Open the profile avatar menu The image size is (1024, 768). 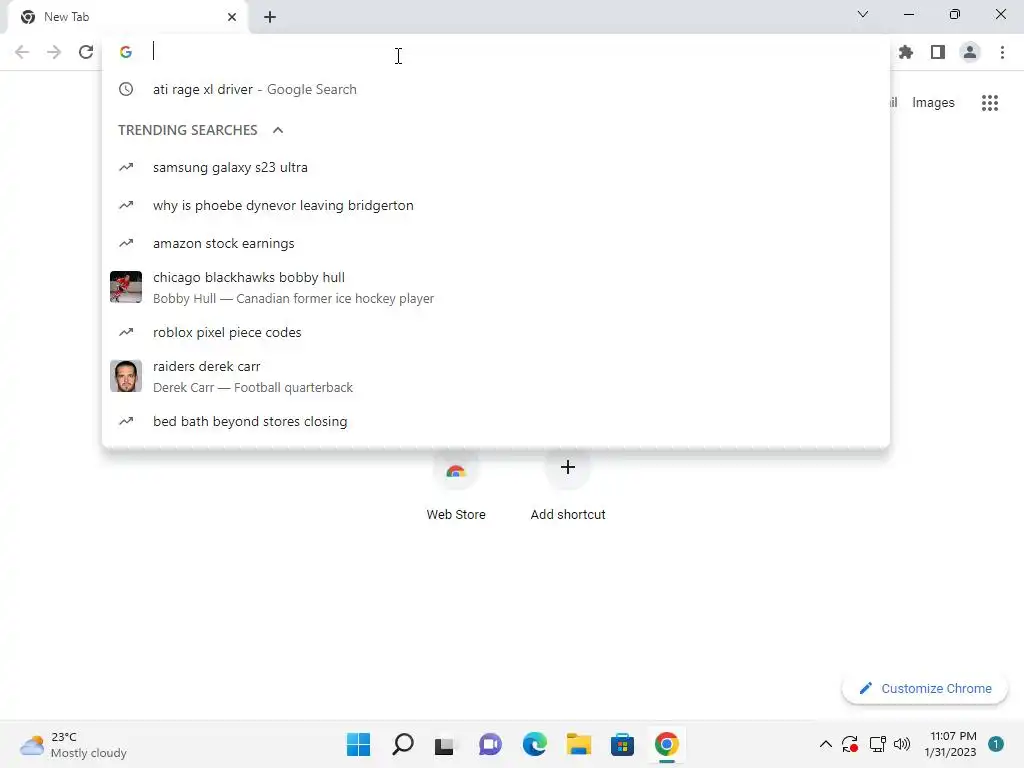point(970,52)
